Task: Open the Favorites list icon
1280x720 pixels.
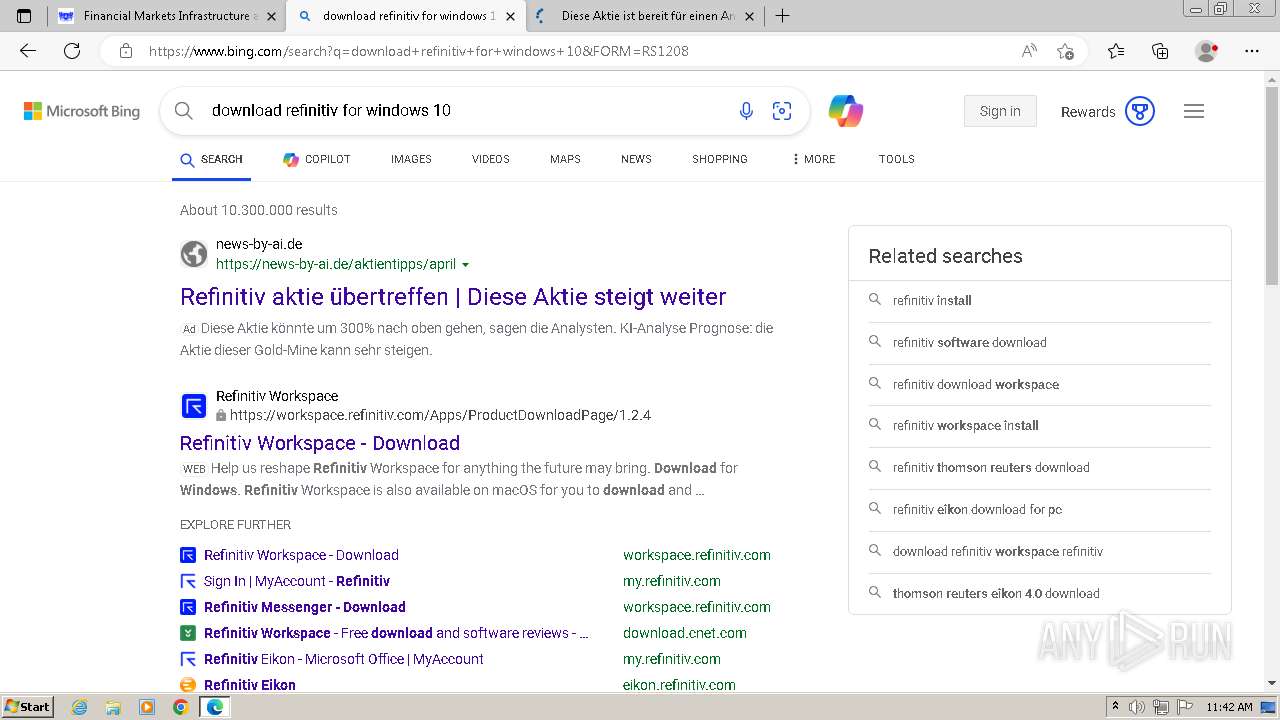Action: pyautogui.click(x=1116, y=51)
